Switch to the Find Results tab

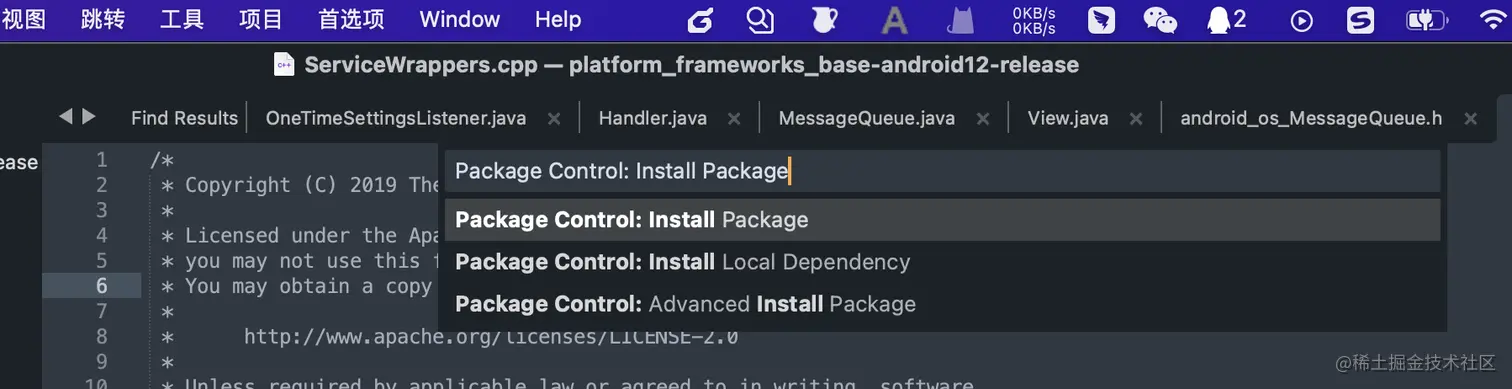[184, 118]
